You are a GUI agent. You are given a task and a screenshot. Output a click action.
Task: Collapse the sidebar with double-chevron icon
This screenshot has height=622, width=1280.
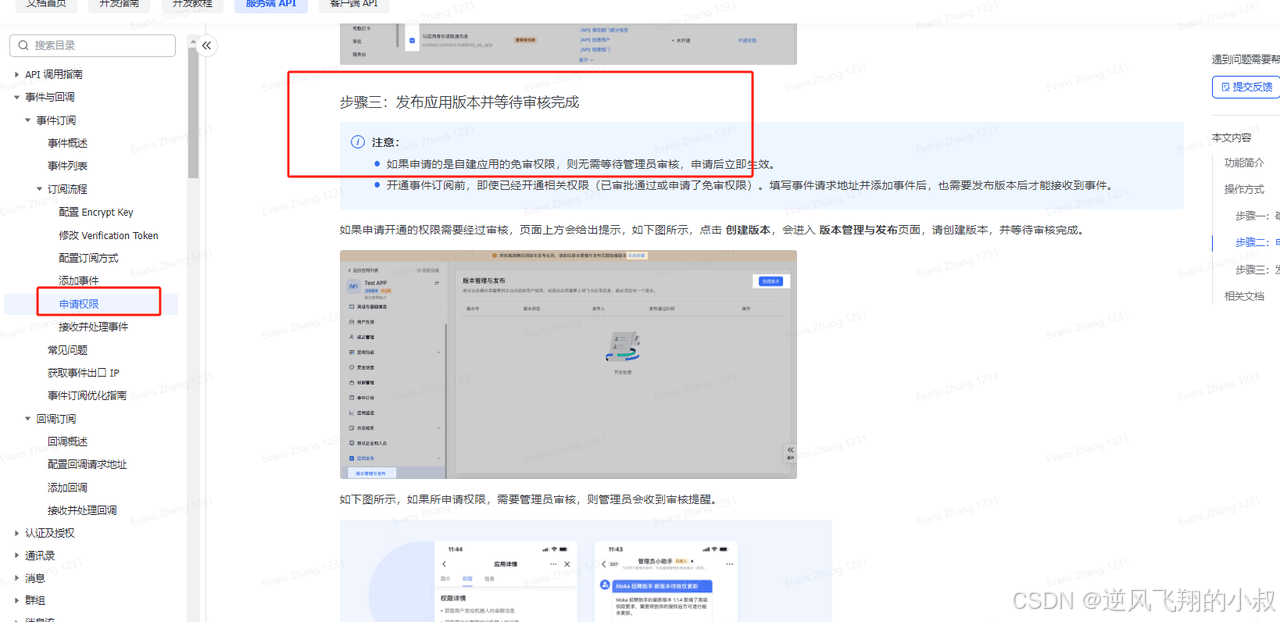(207, 45)
